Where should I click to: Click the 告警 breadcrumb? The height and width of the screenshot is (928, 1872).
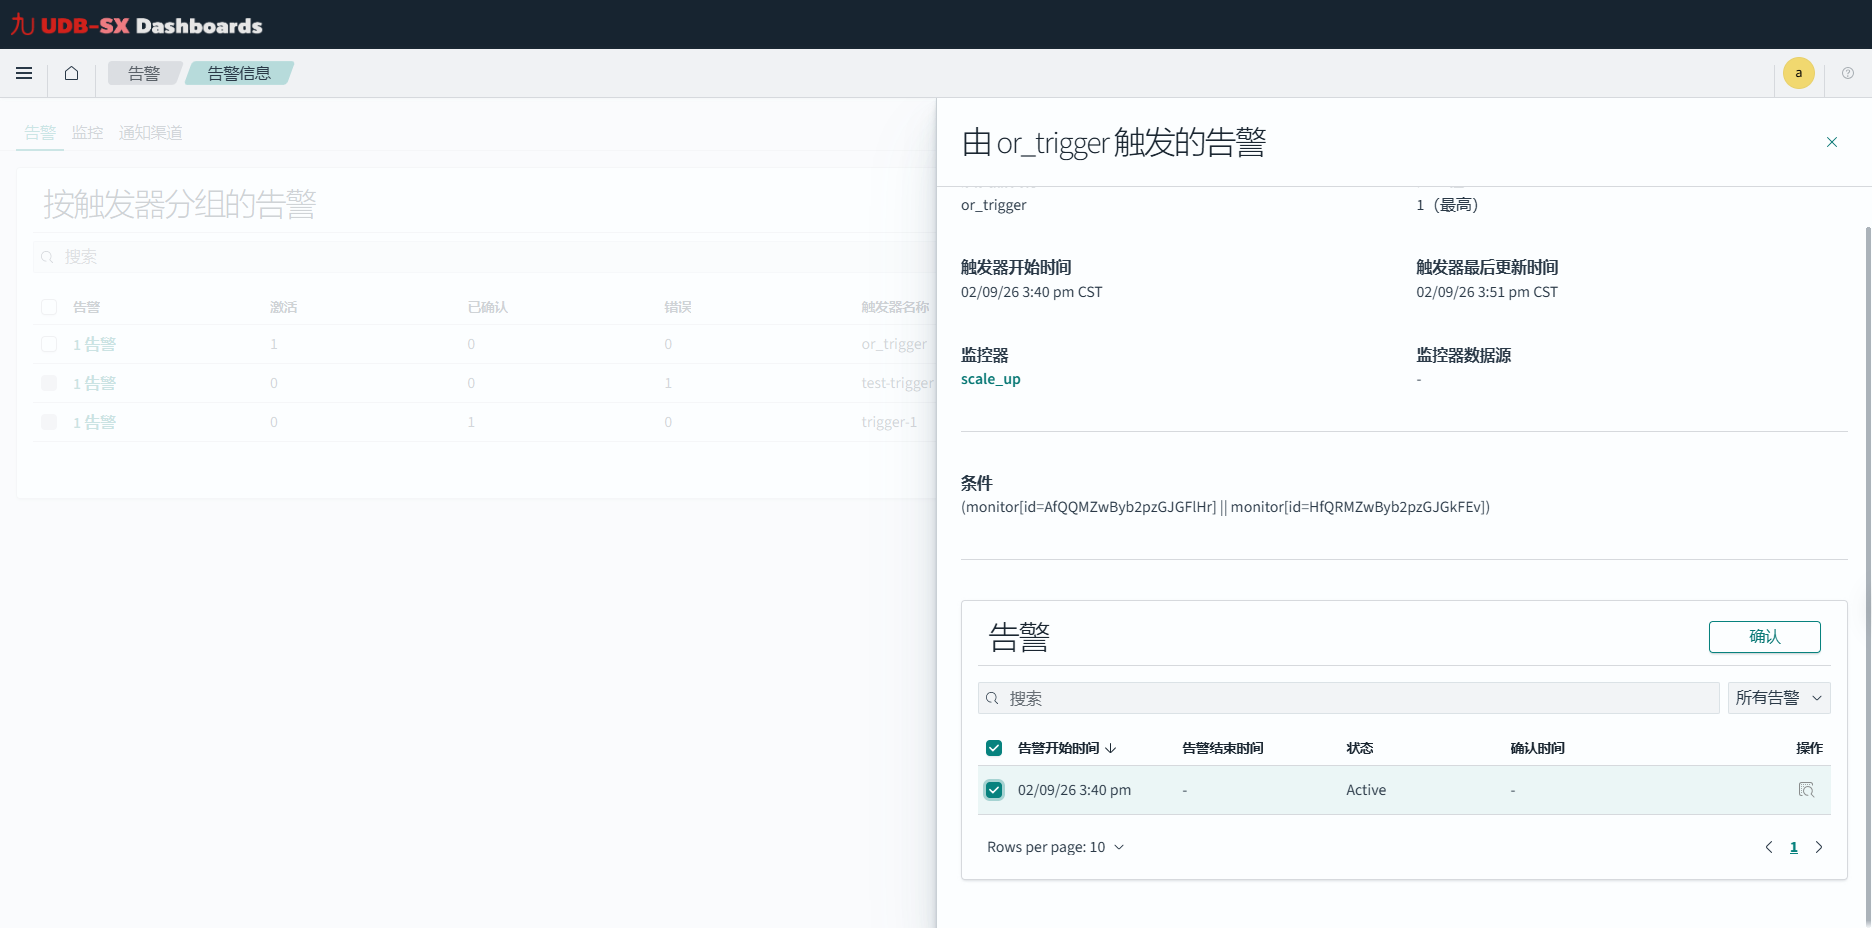[x=144, y=73]
